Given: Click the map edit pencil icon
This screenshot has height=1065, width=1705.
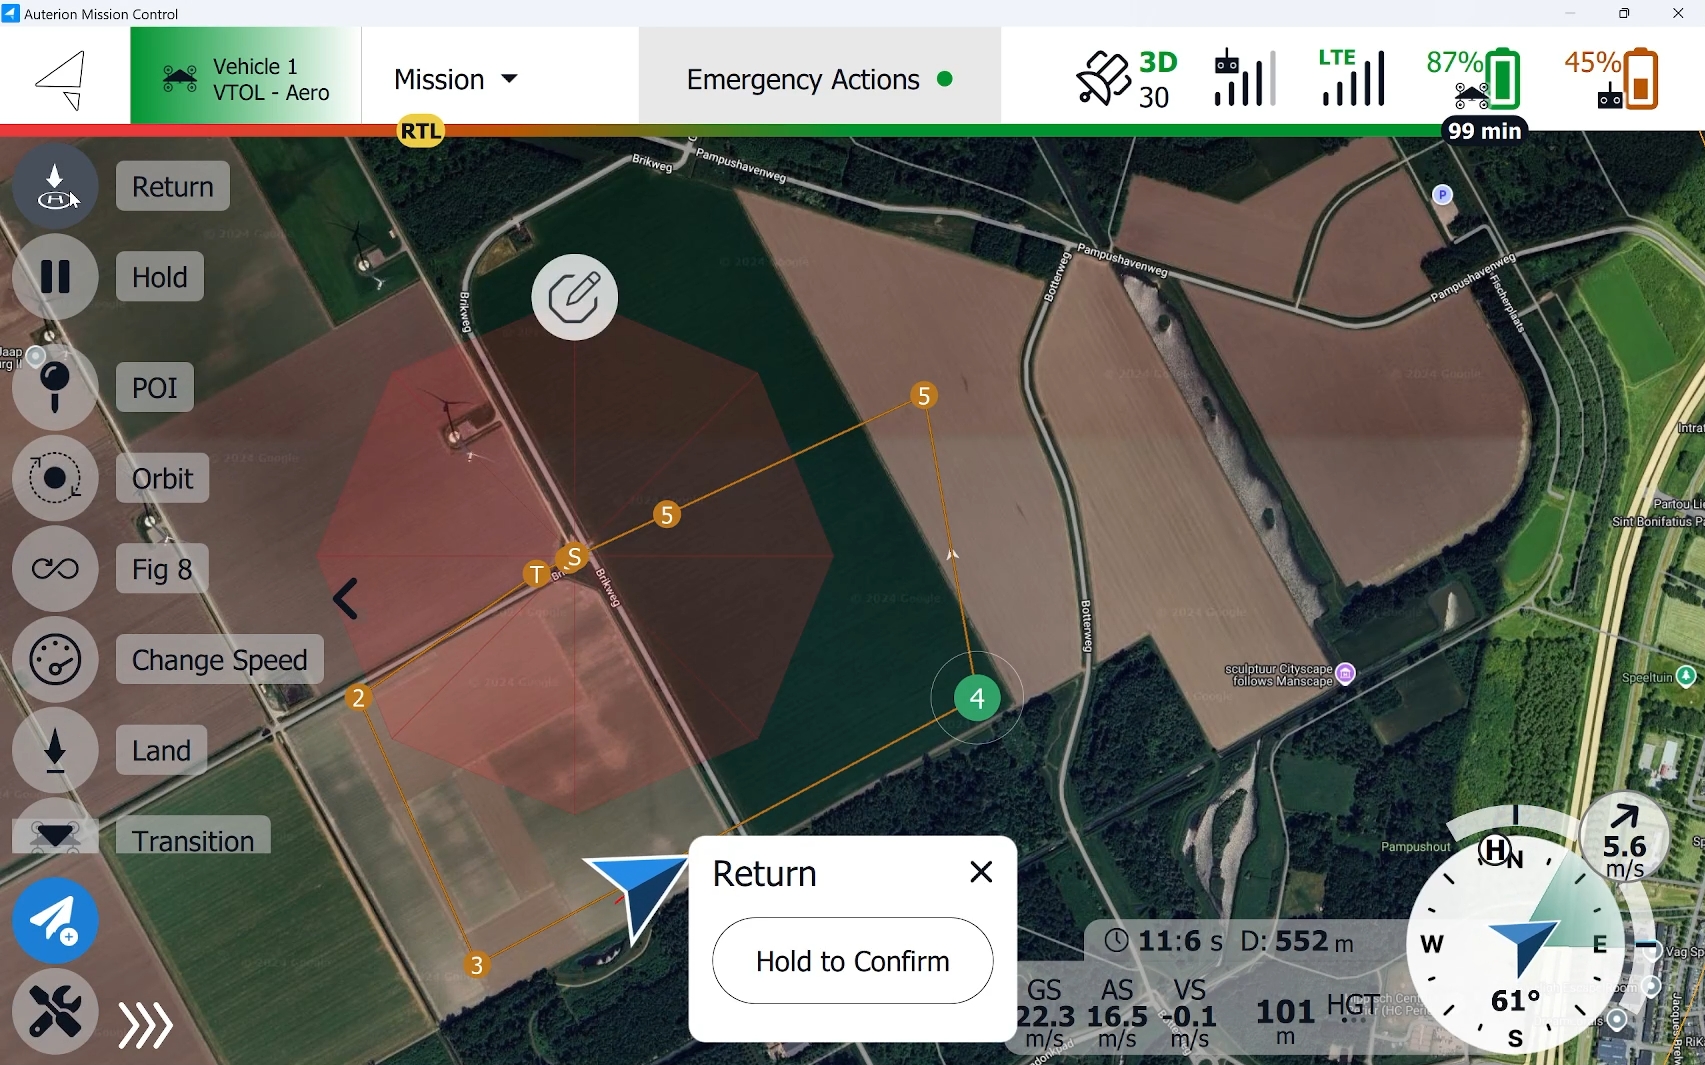Looking at the screenshot, I should click(x=575, y=297).
